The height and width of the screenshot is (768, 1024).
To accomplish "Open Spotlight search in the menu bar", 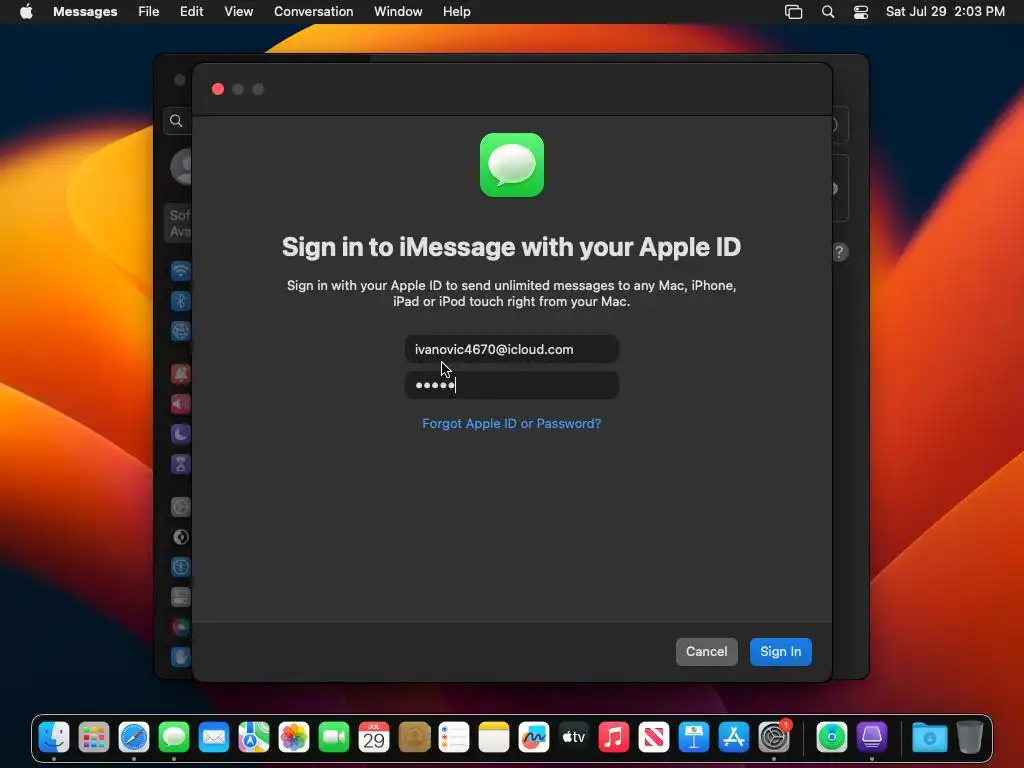I will pyautogui.click(x=828, y=12).
